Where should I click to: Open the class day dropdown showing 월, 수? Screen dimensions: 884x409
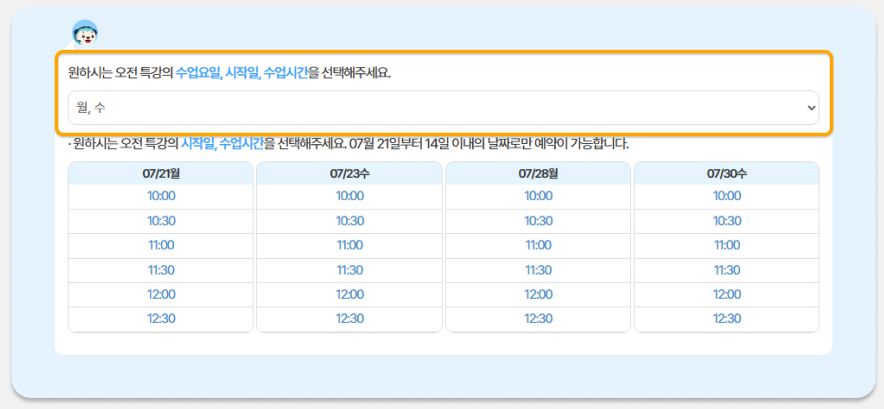point(440,108)
